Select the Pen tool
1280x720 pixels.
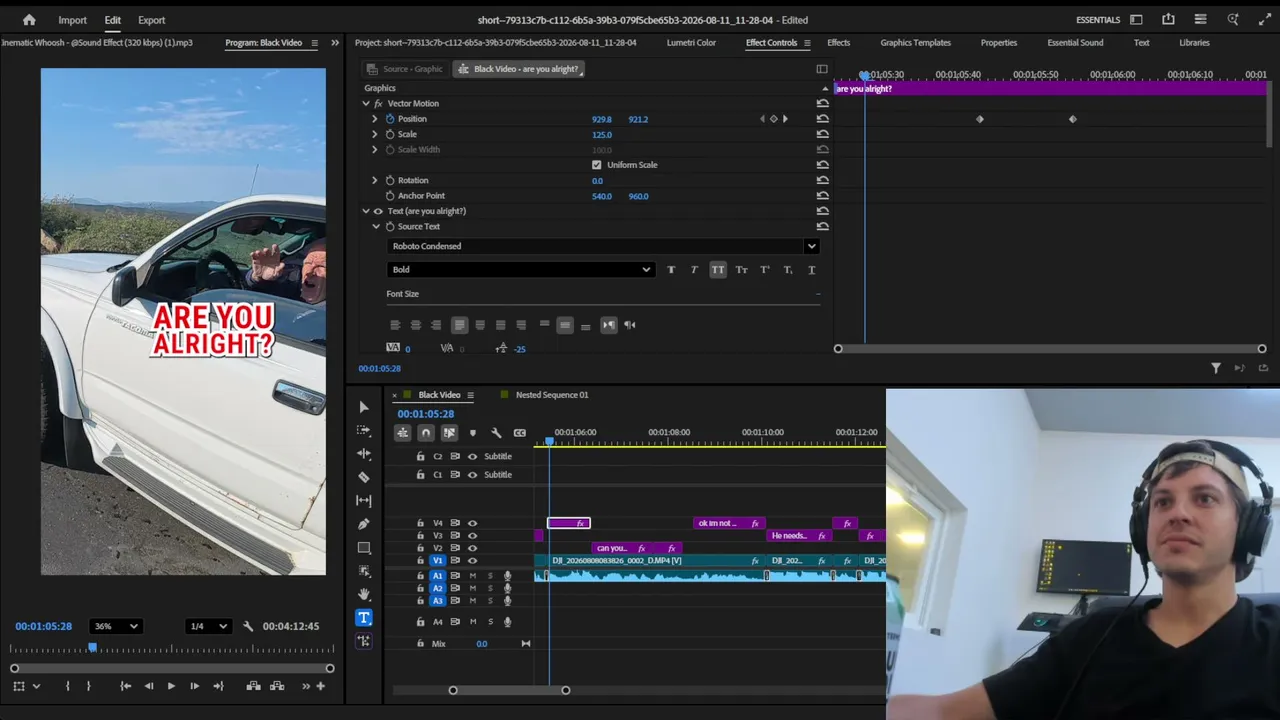[364, 524]
